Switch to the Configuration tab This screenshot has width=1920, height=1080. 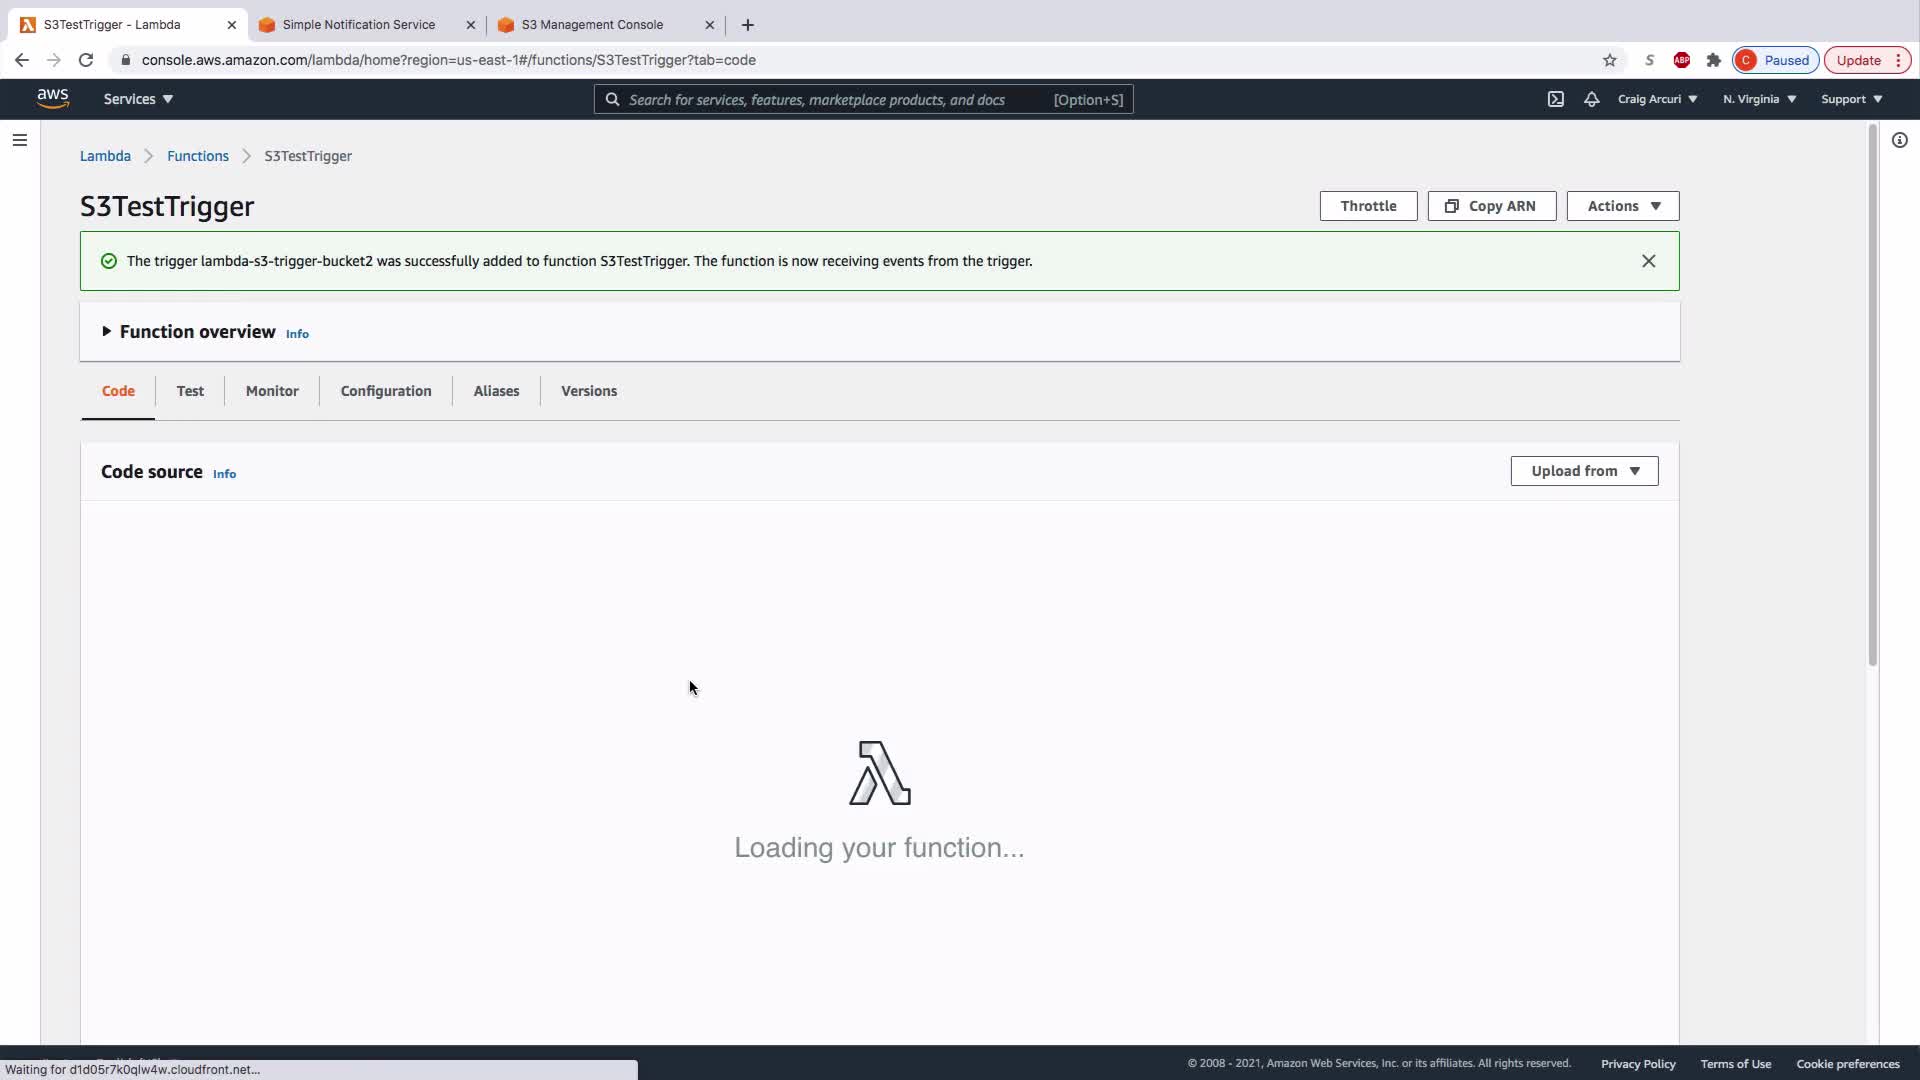[x=385, y=391]
